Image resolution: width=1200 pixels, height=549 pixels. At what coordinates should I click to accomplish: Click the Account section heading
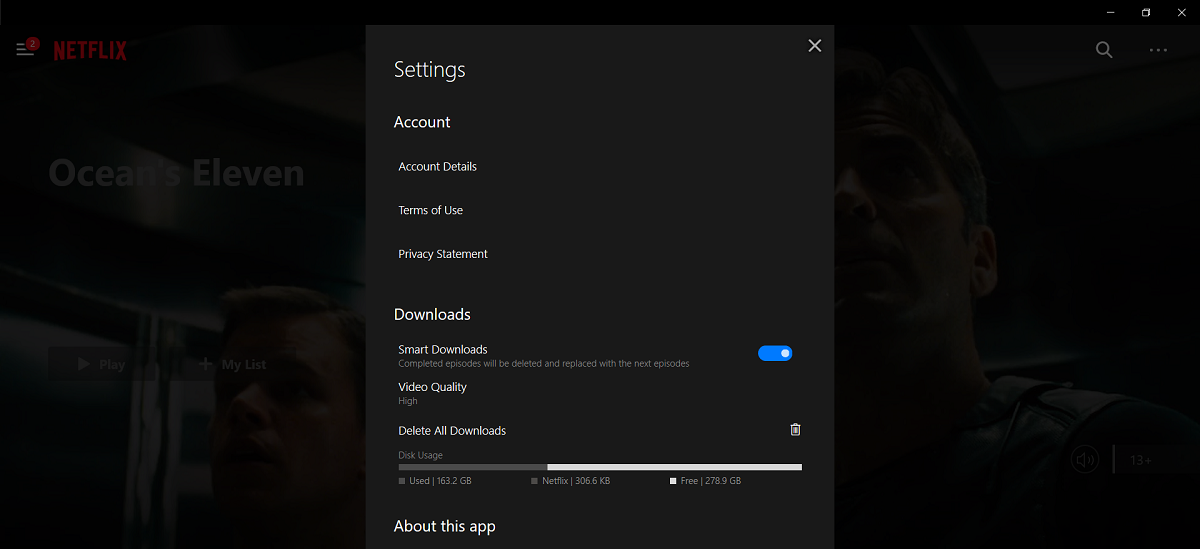coord(422,122)
